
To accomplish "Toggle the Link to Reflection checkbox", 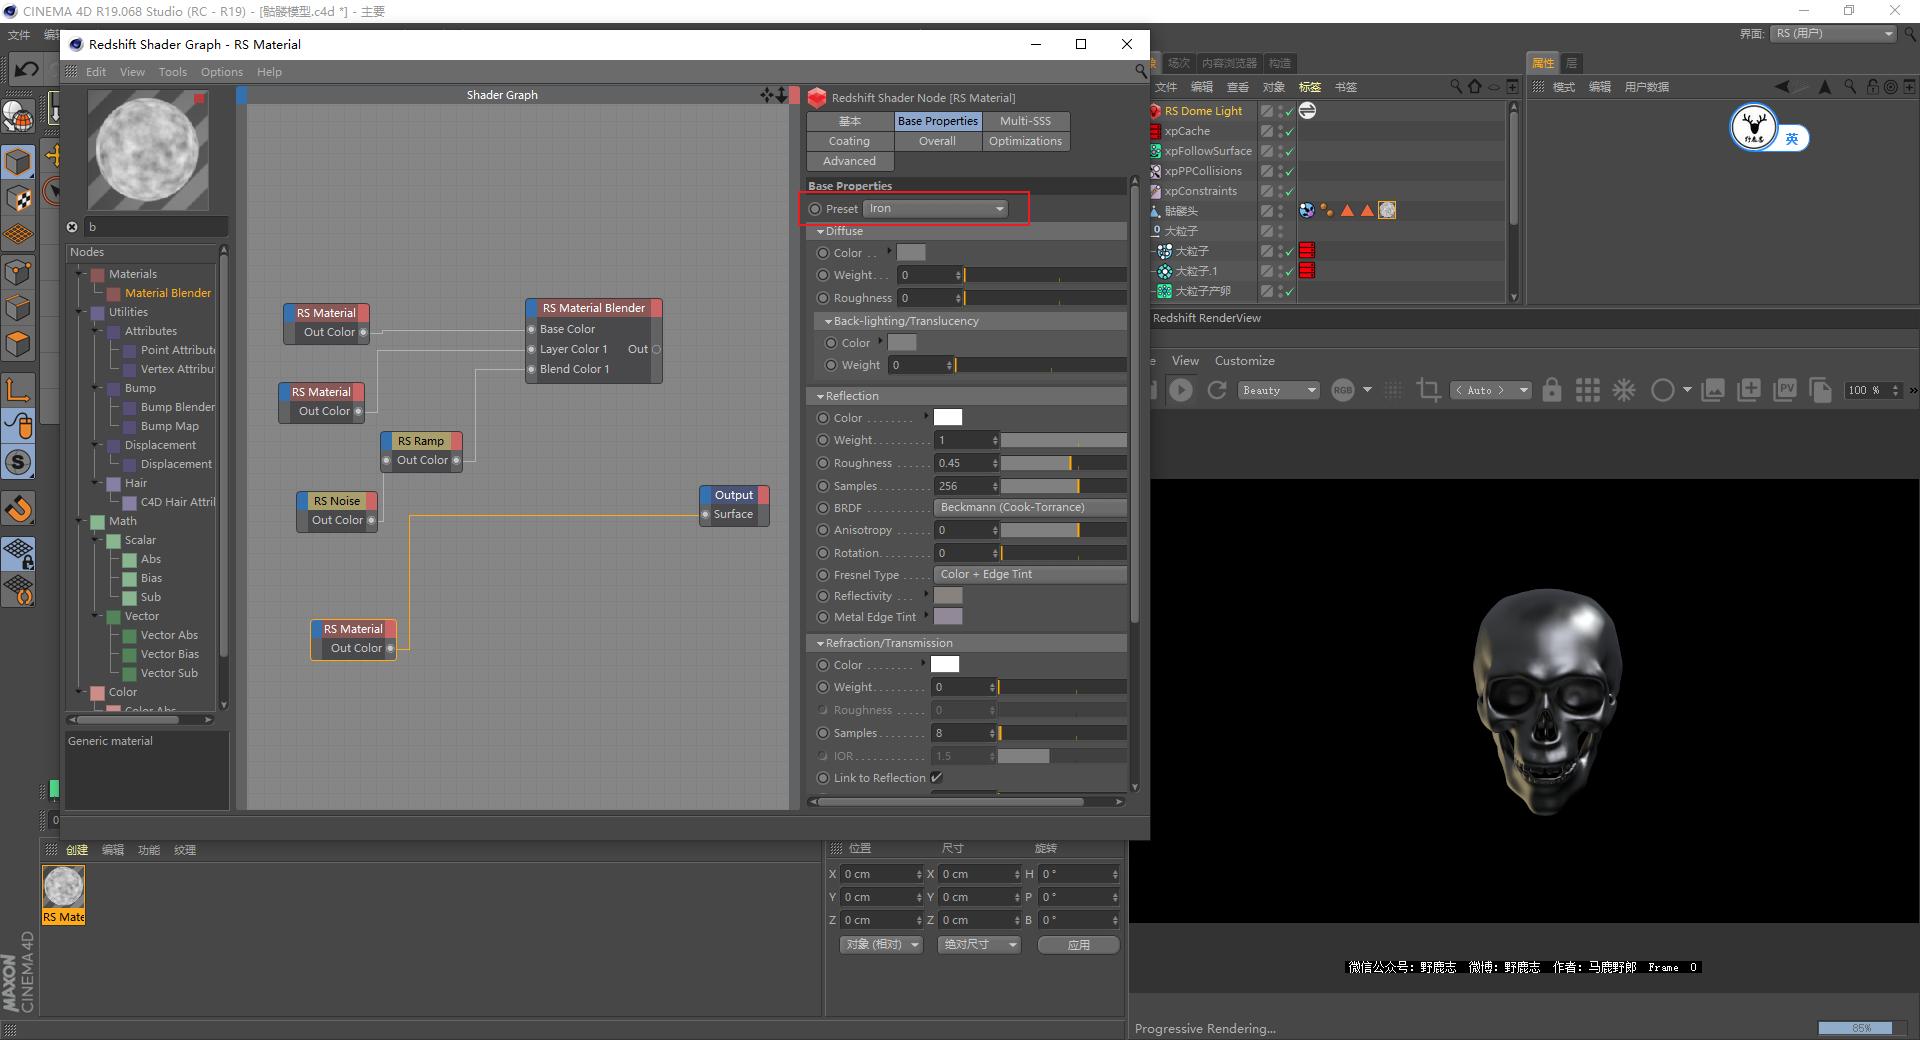I will 936,778.
